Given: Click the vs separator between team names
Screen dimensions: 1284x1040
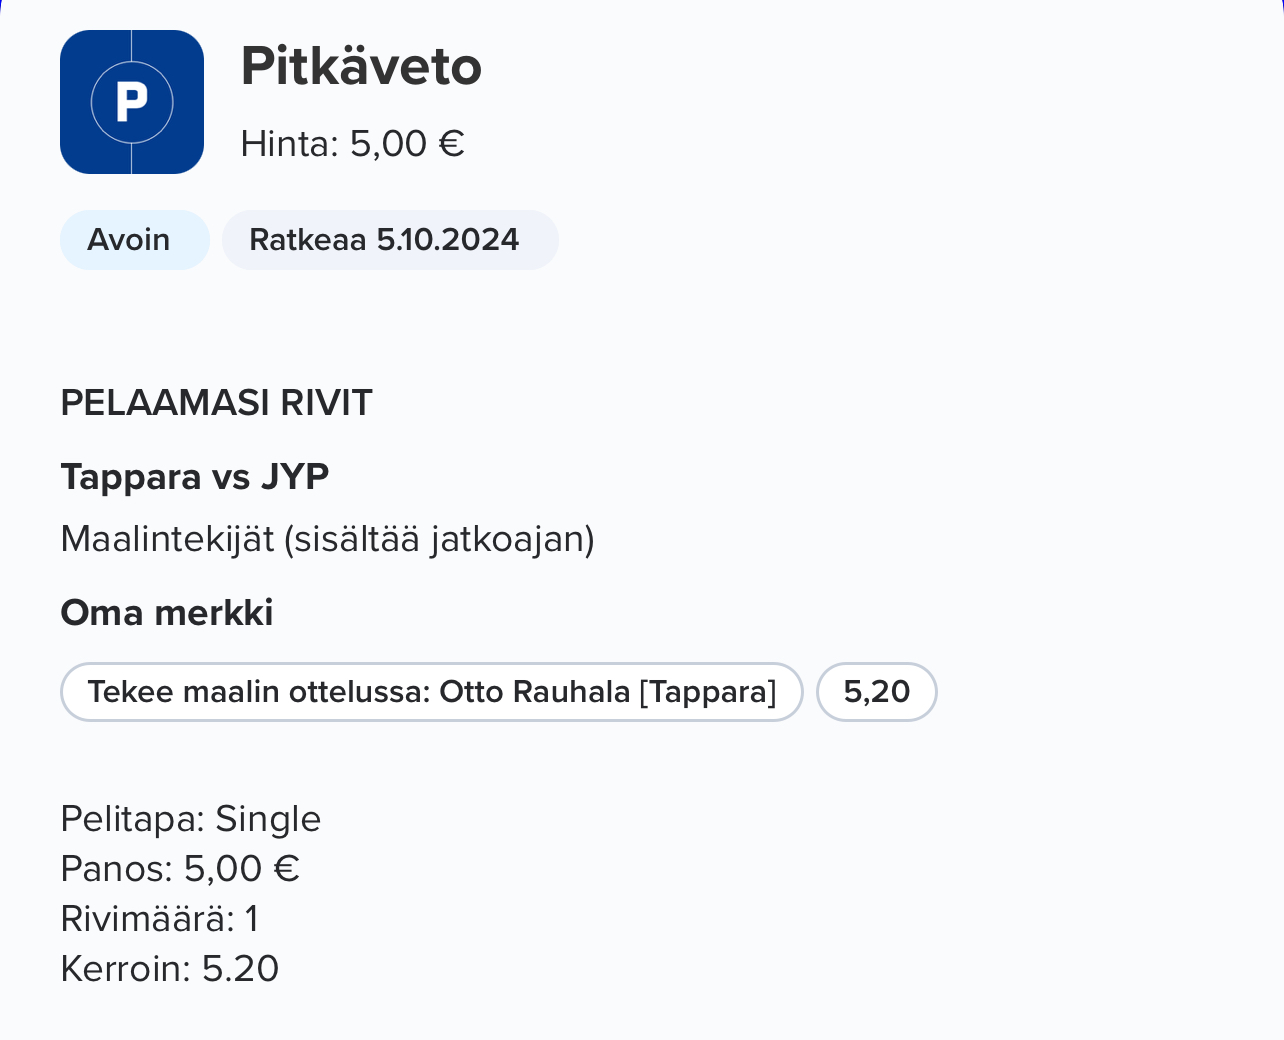Looking at the screenshot, I should 230,478.
